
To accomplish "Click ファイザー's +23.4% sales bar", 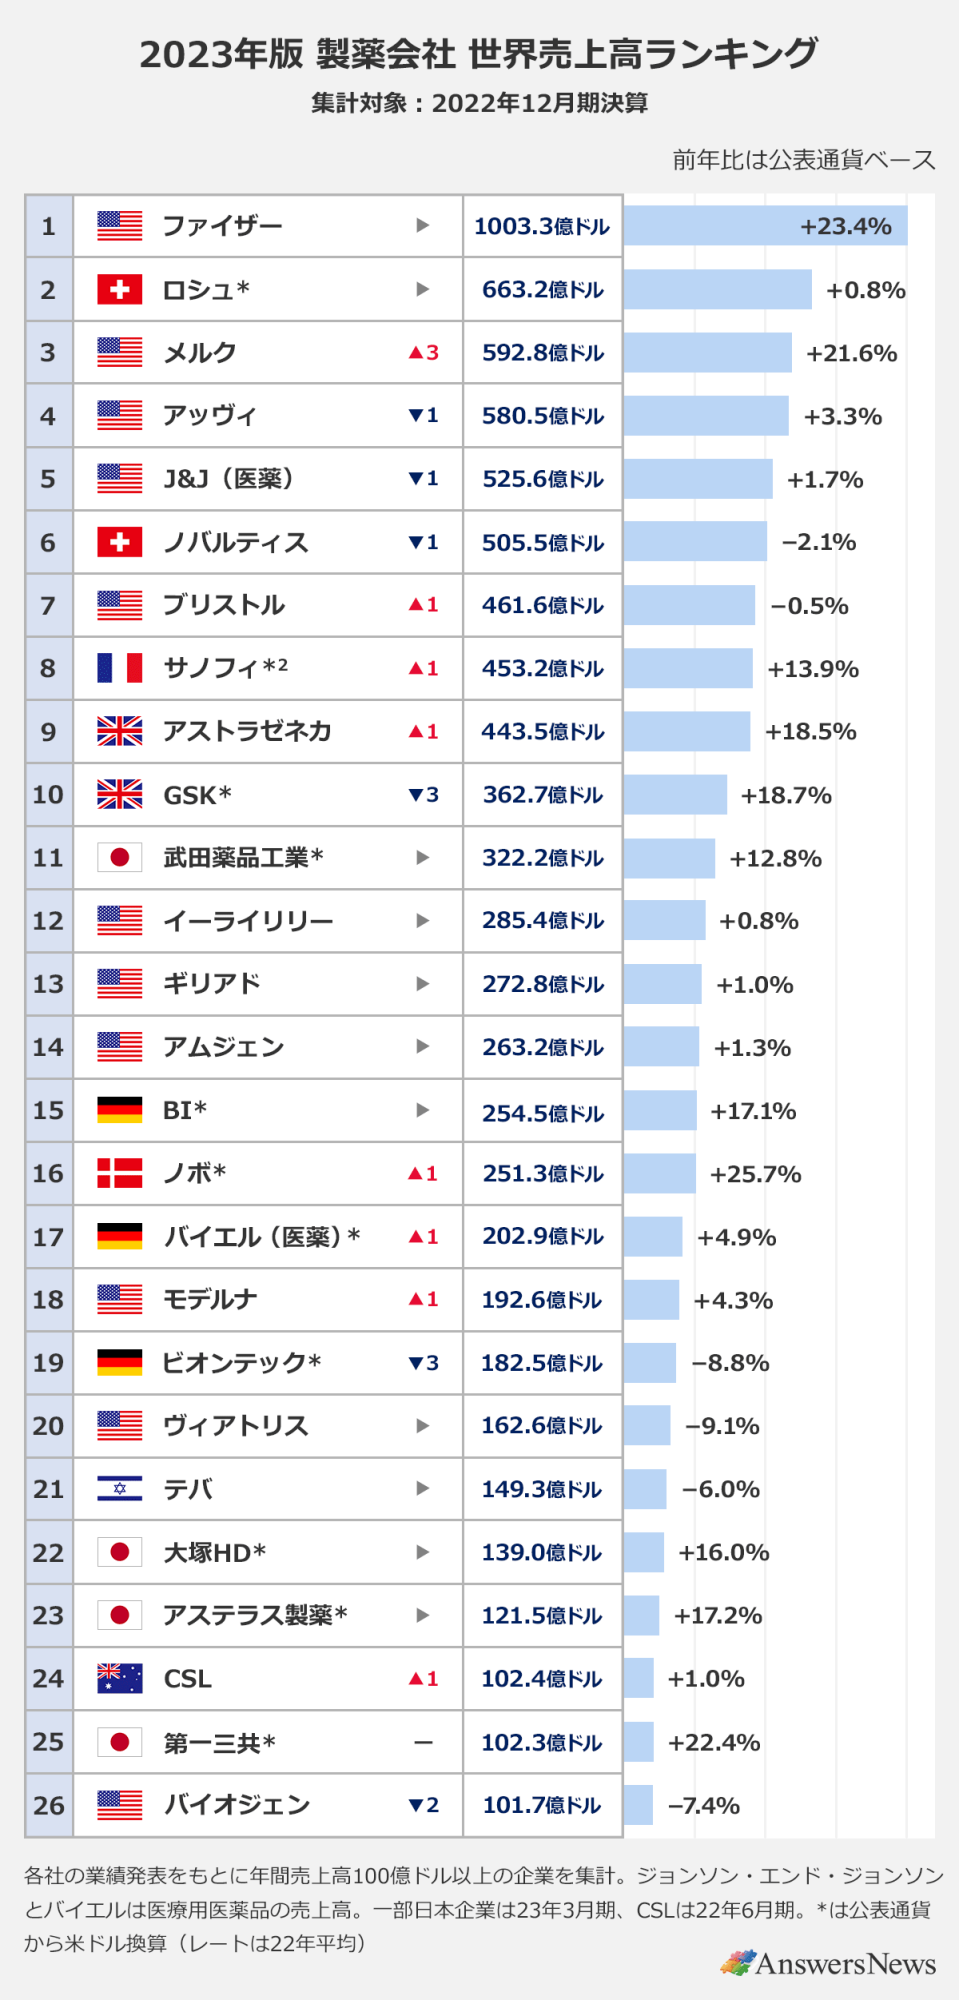I will click(765, 226).
